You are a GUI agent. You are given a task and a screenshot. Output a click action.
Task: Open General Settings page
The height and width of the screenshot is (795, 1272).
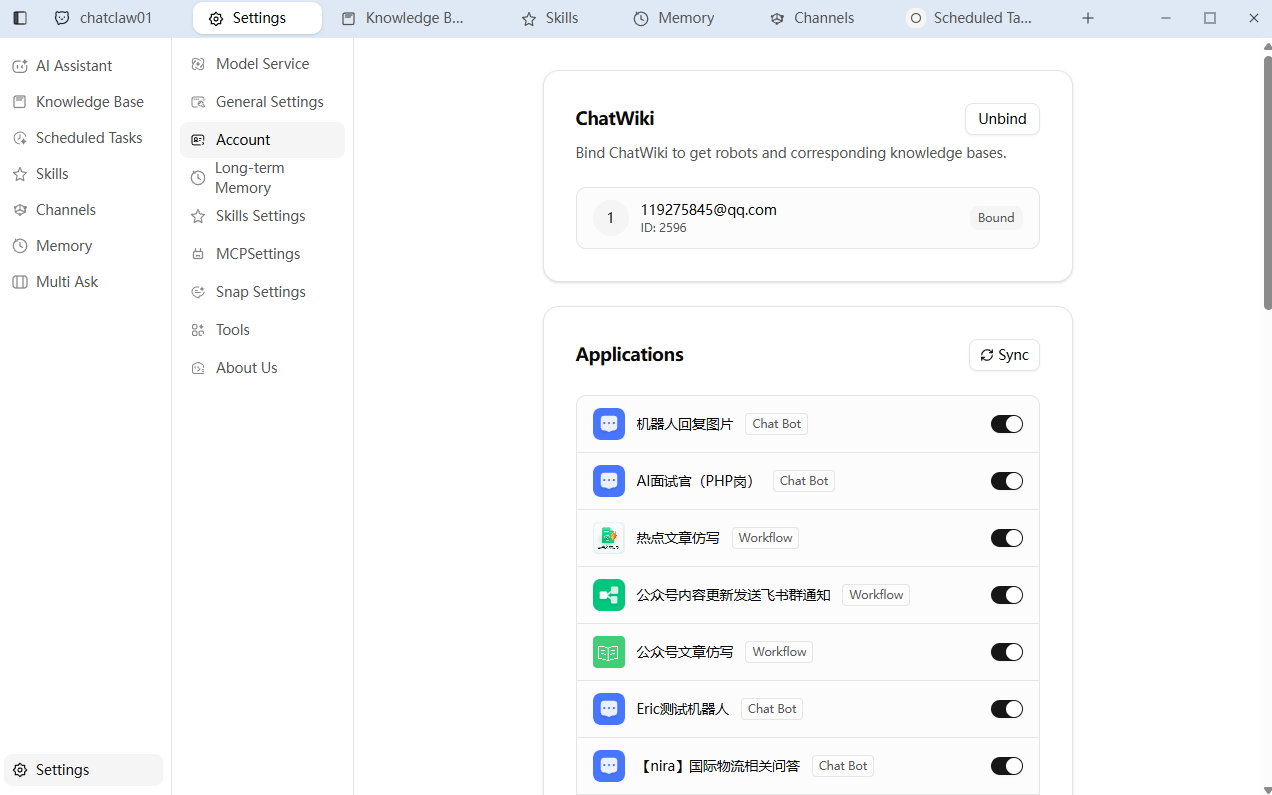[262, 102]
